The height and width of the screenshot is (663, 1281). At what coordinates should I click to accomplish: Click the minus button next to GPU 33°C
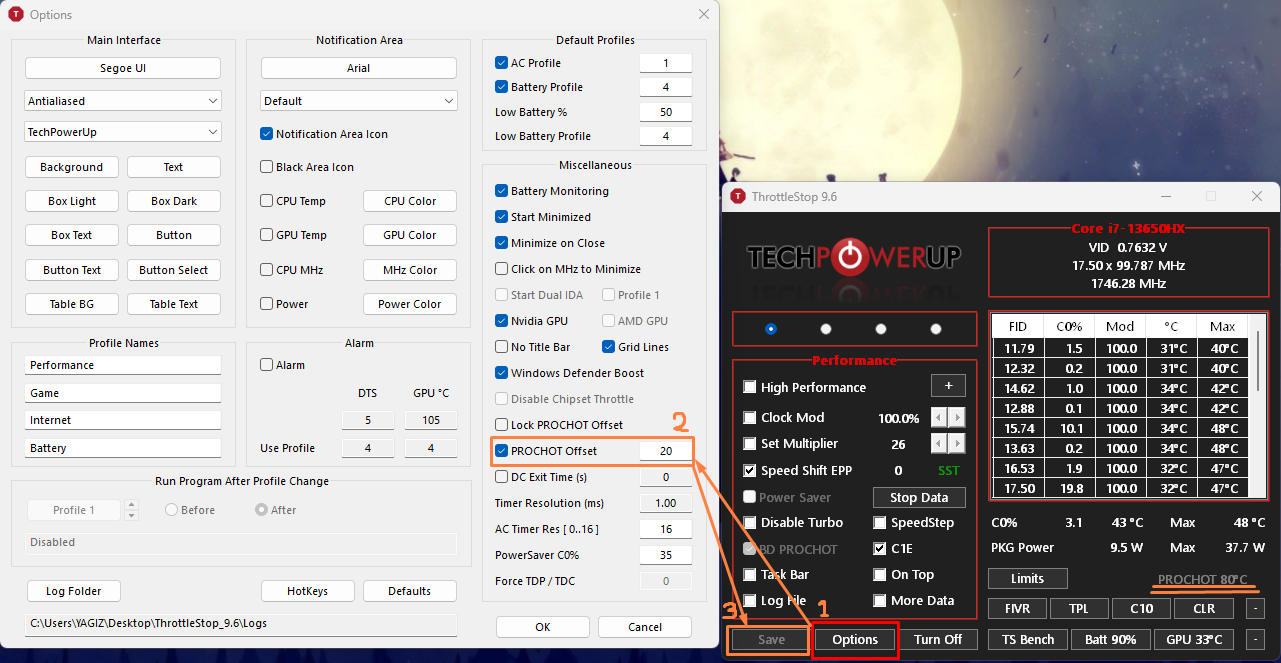coord(1255,639)
